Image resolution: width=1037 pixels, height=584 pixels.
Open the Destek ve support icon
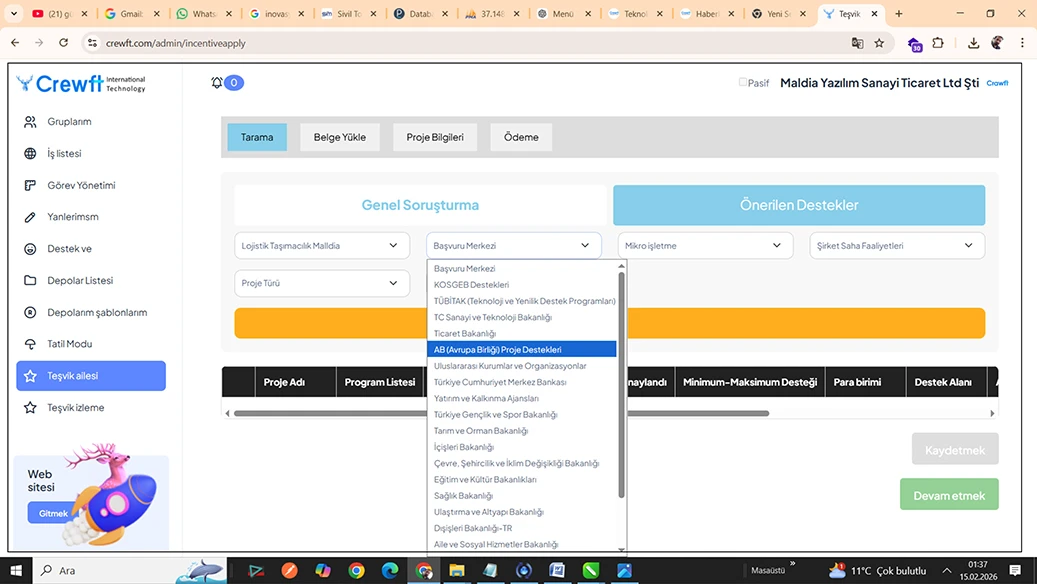tap(28, 248)
